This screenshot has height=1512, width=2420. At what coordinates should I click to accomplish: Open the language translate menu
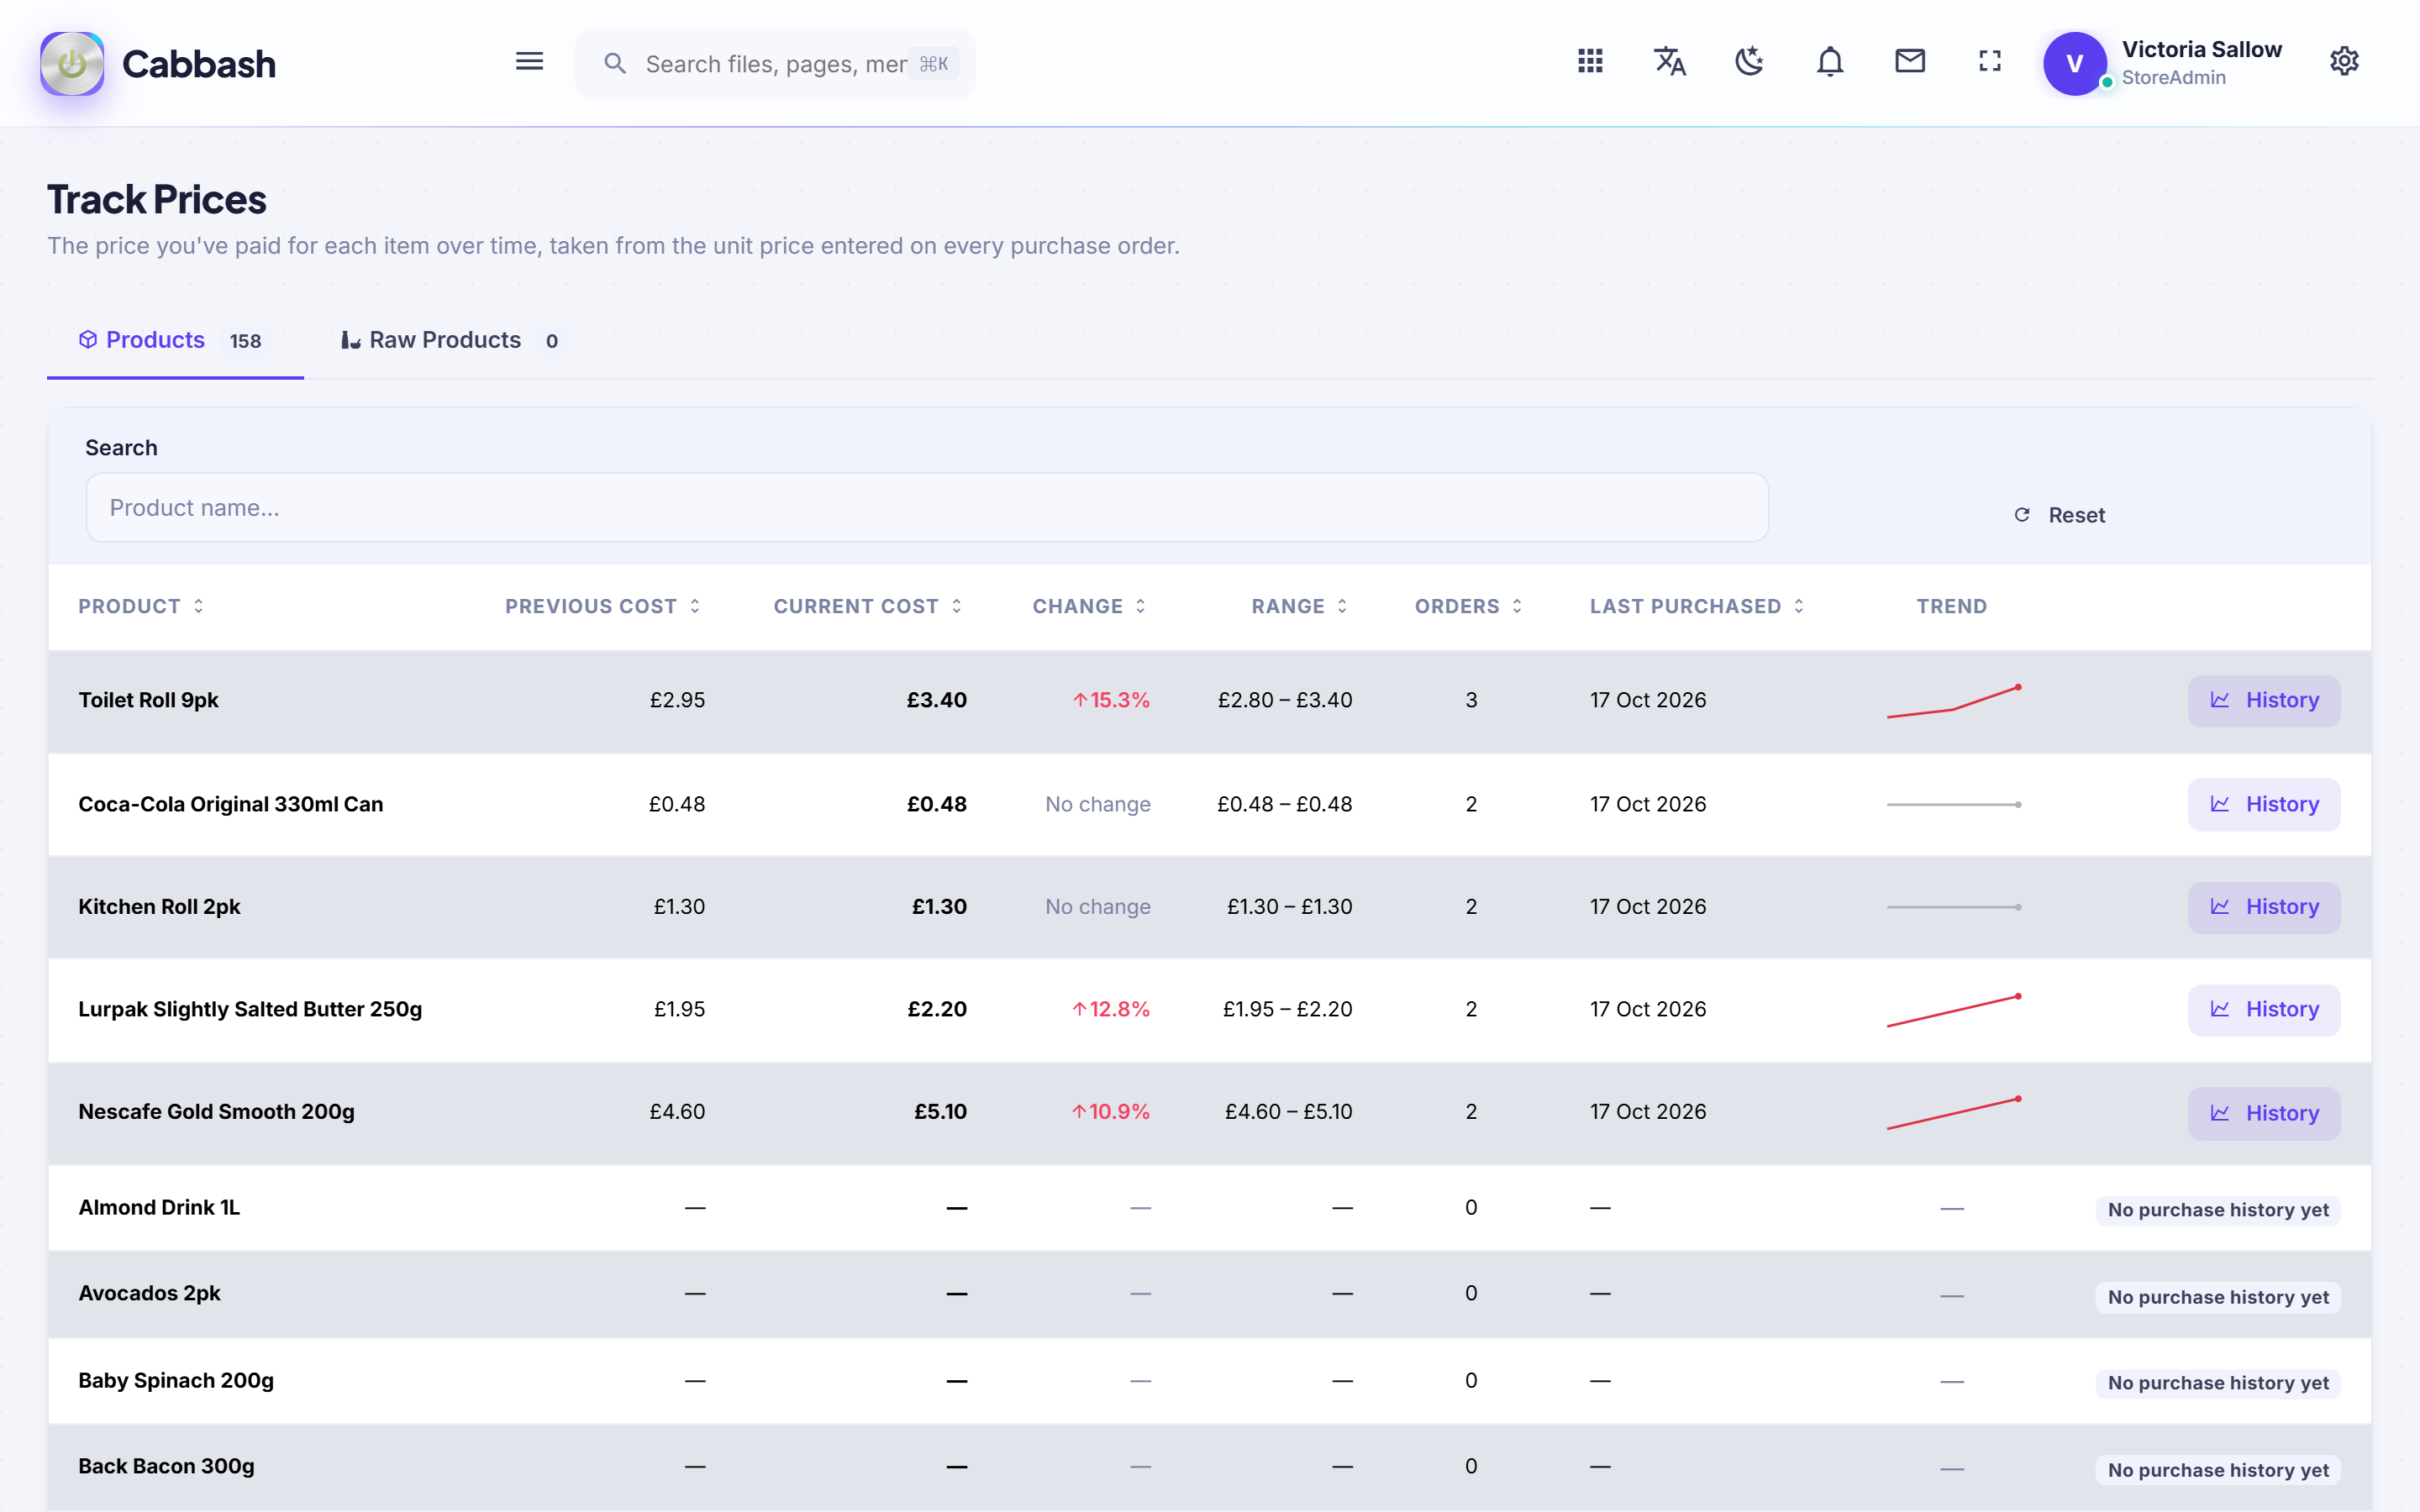pos(1669,62)
